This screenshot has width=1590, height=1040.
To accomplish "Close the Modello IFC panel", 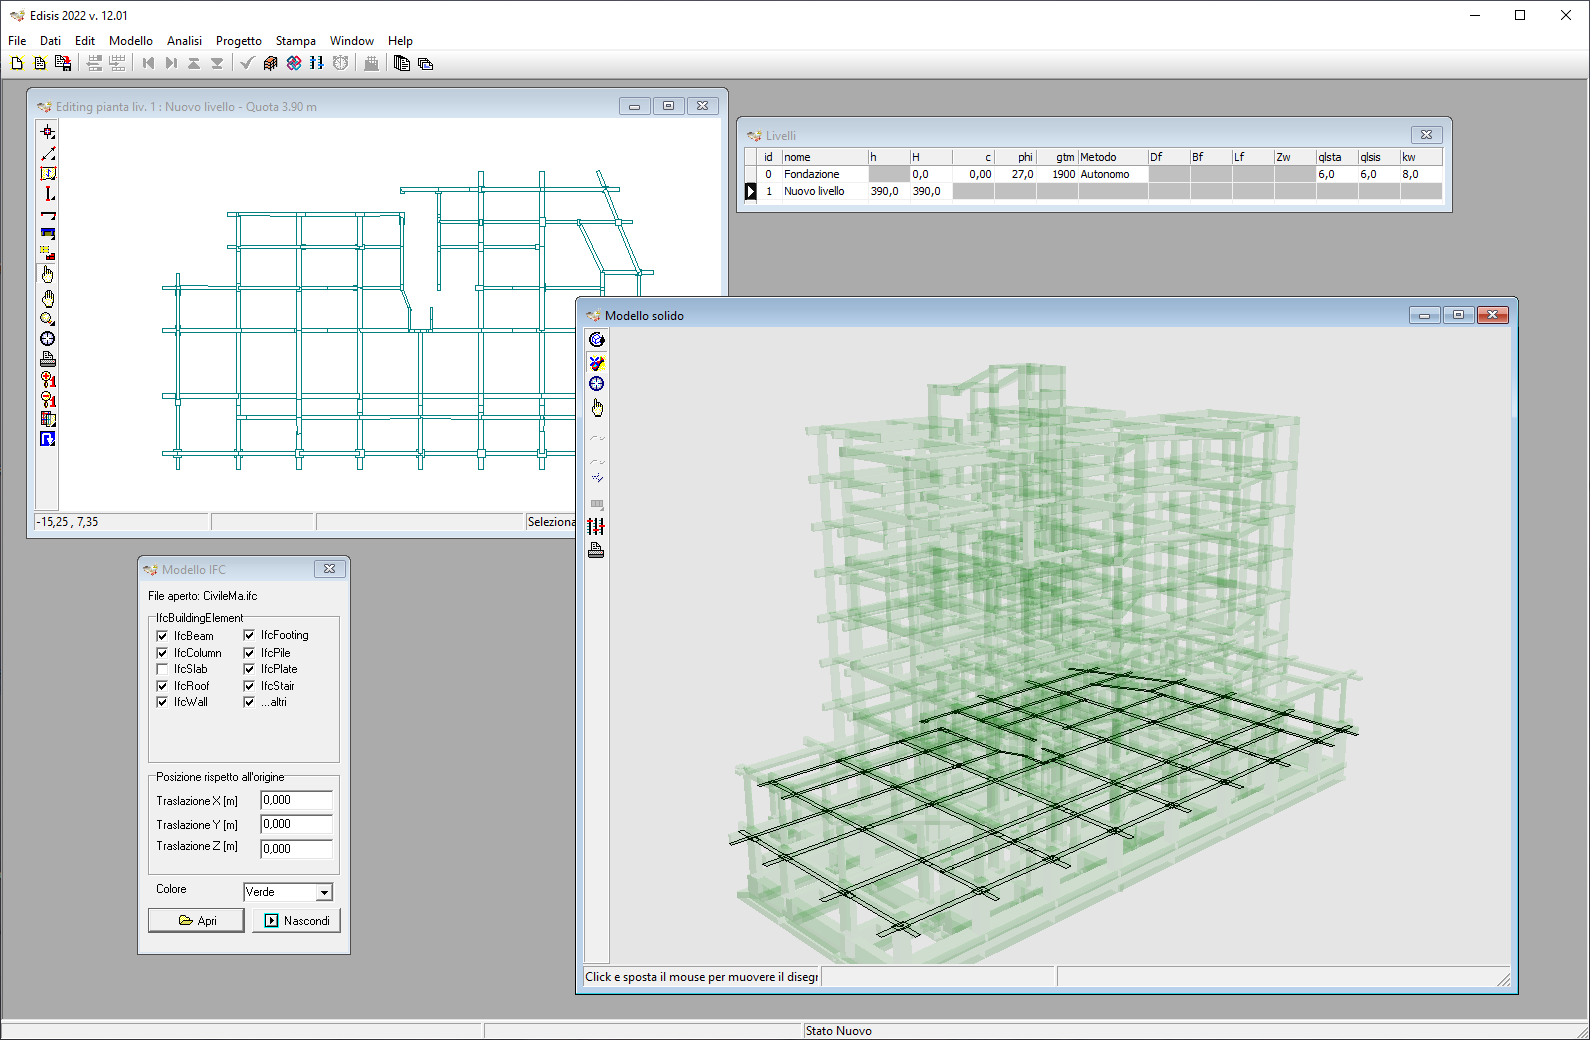I will [329, 569].
